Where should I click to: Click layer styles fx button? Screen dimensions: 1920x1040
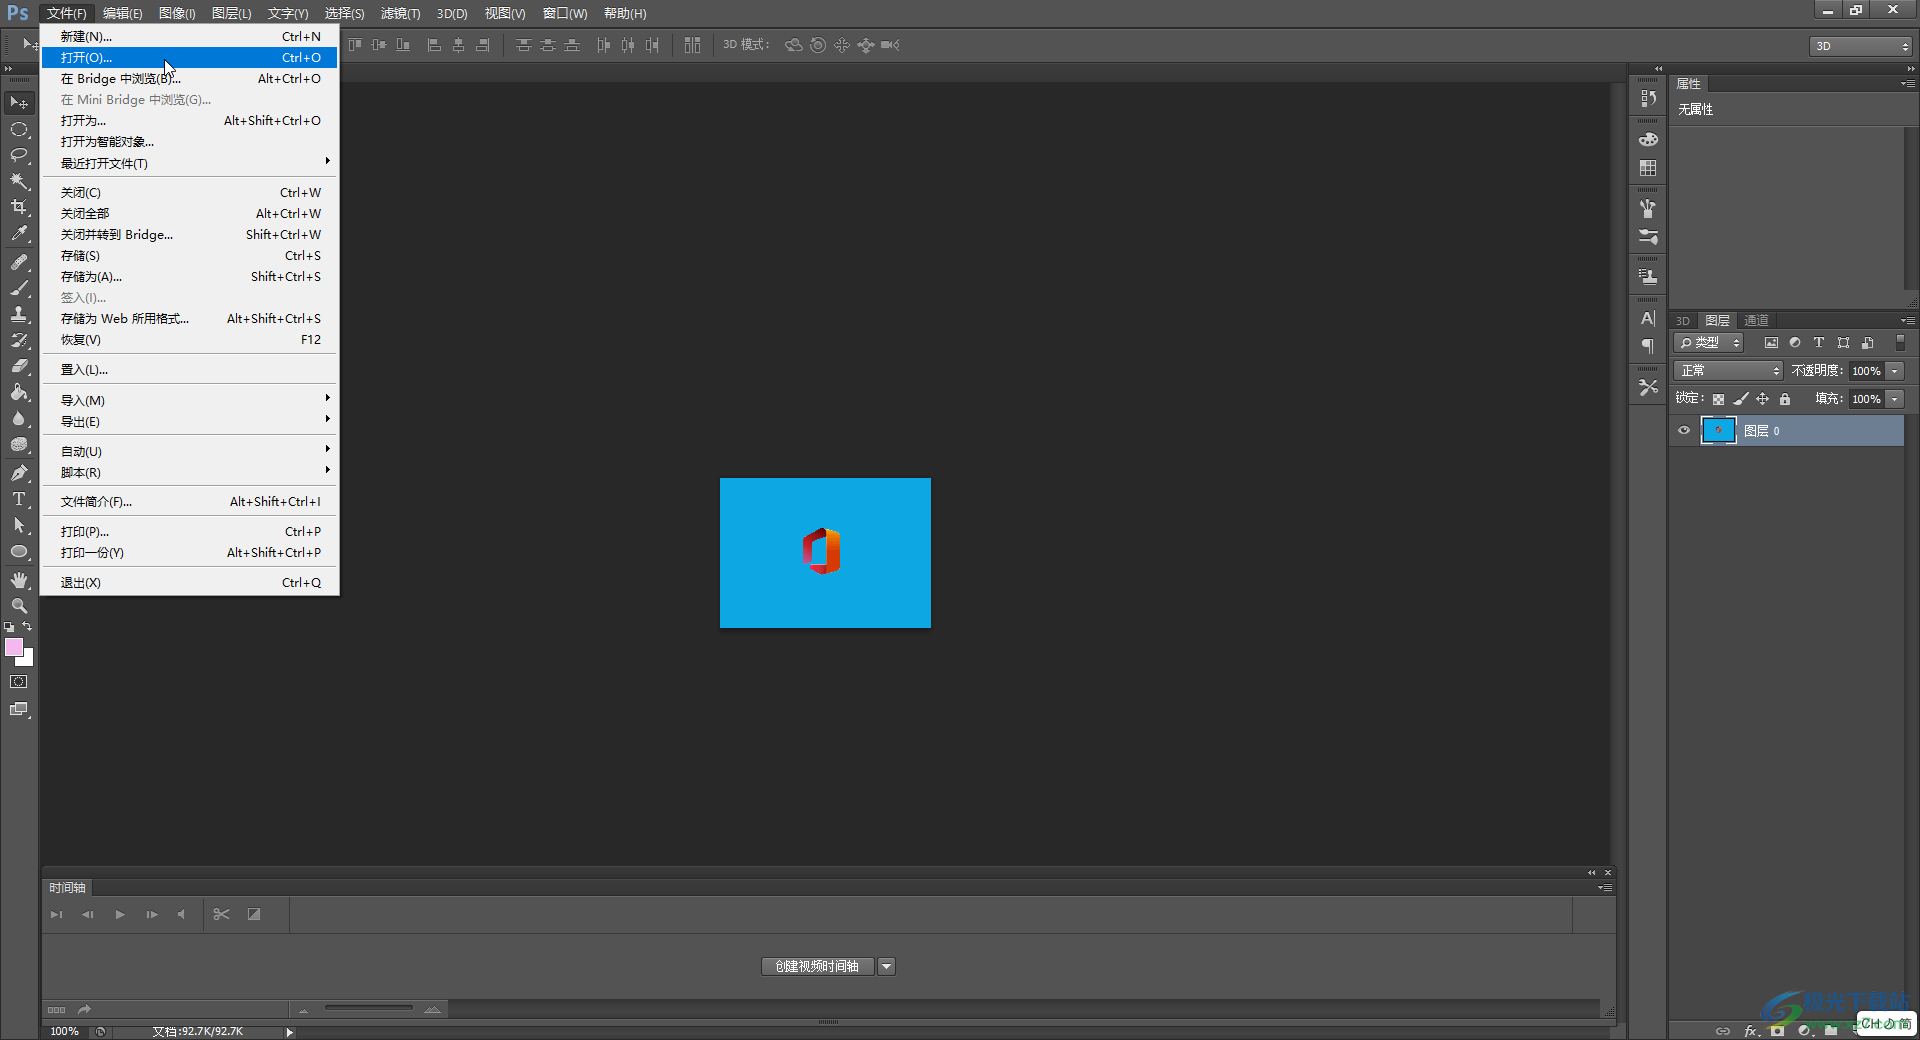1751,1030
